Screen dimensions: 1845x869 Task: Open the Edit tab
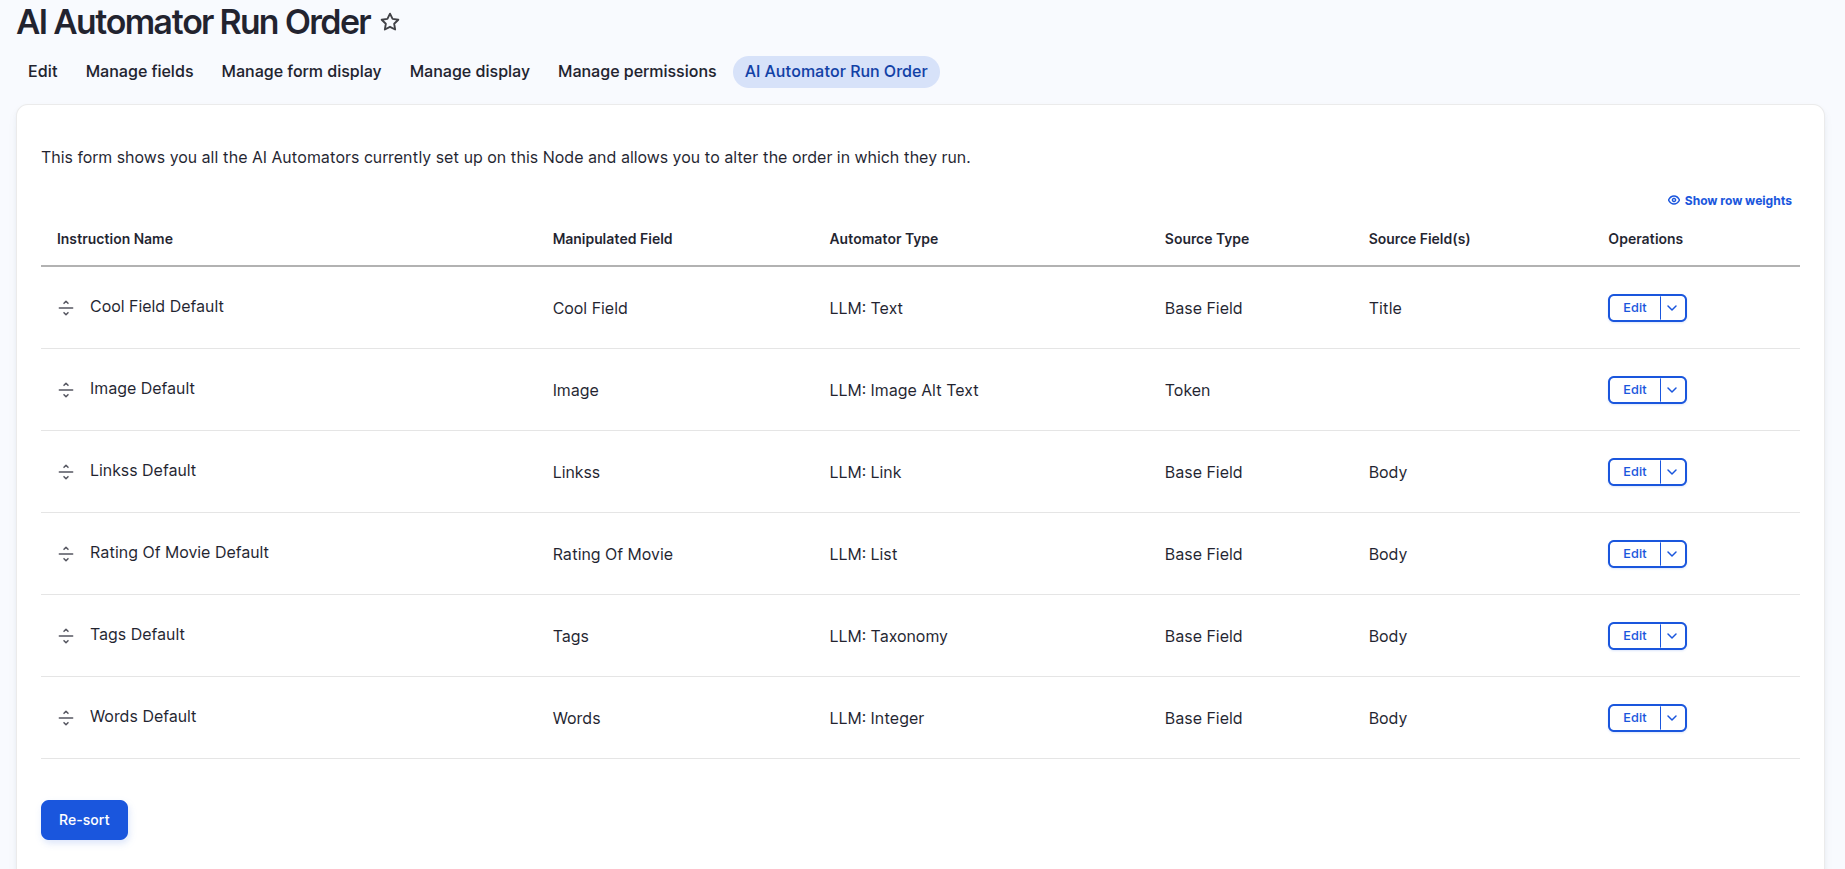coord(43,72)
